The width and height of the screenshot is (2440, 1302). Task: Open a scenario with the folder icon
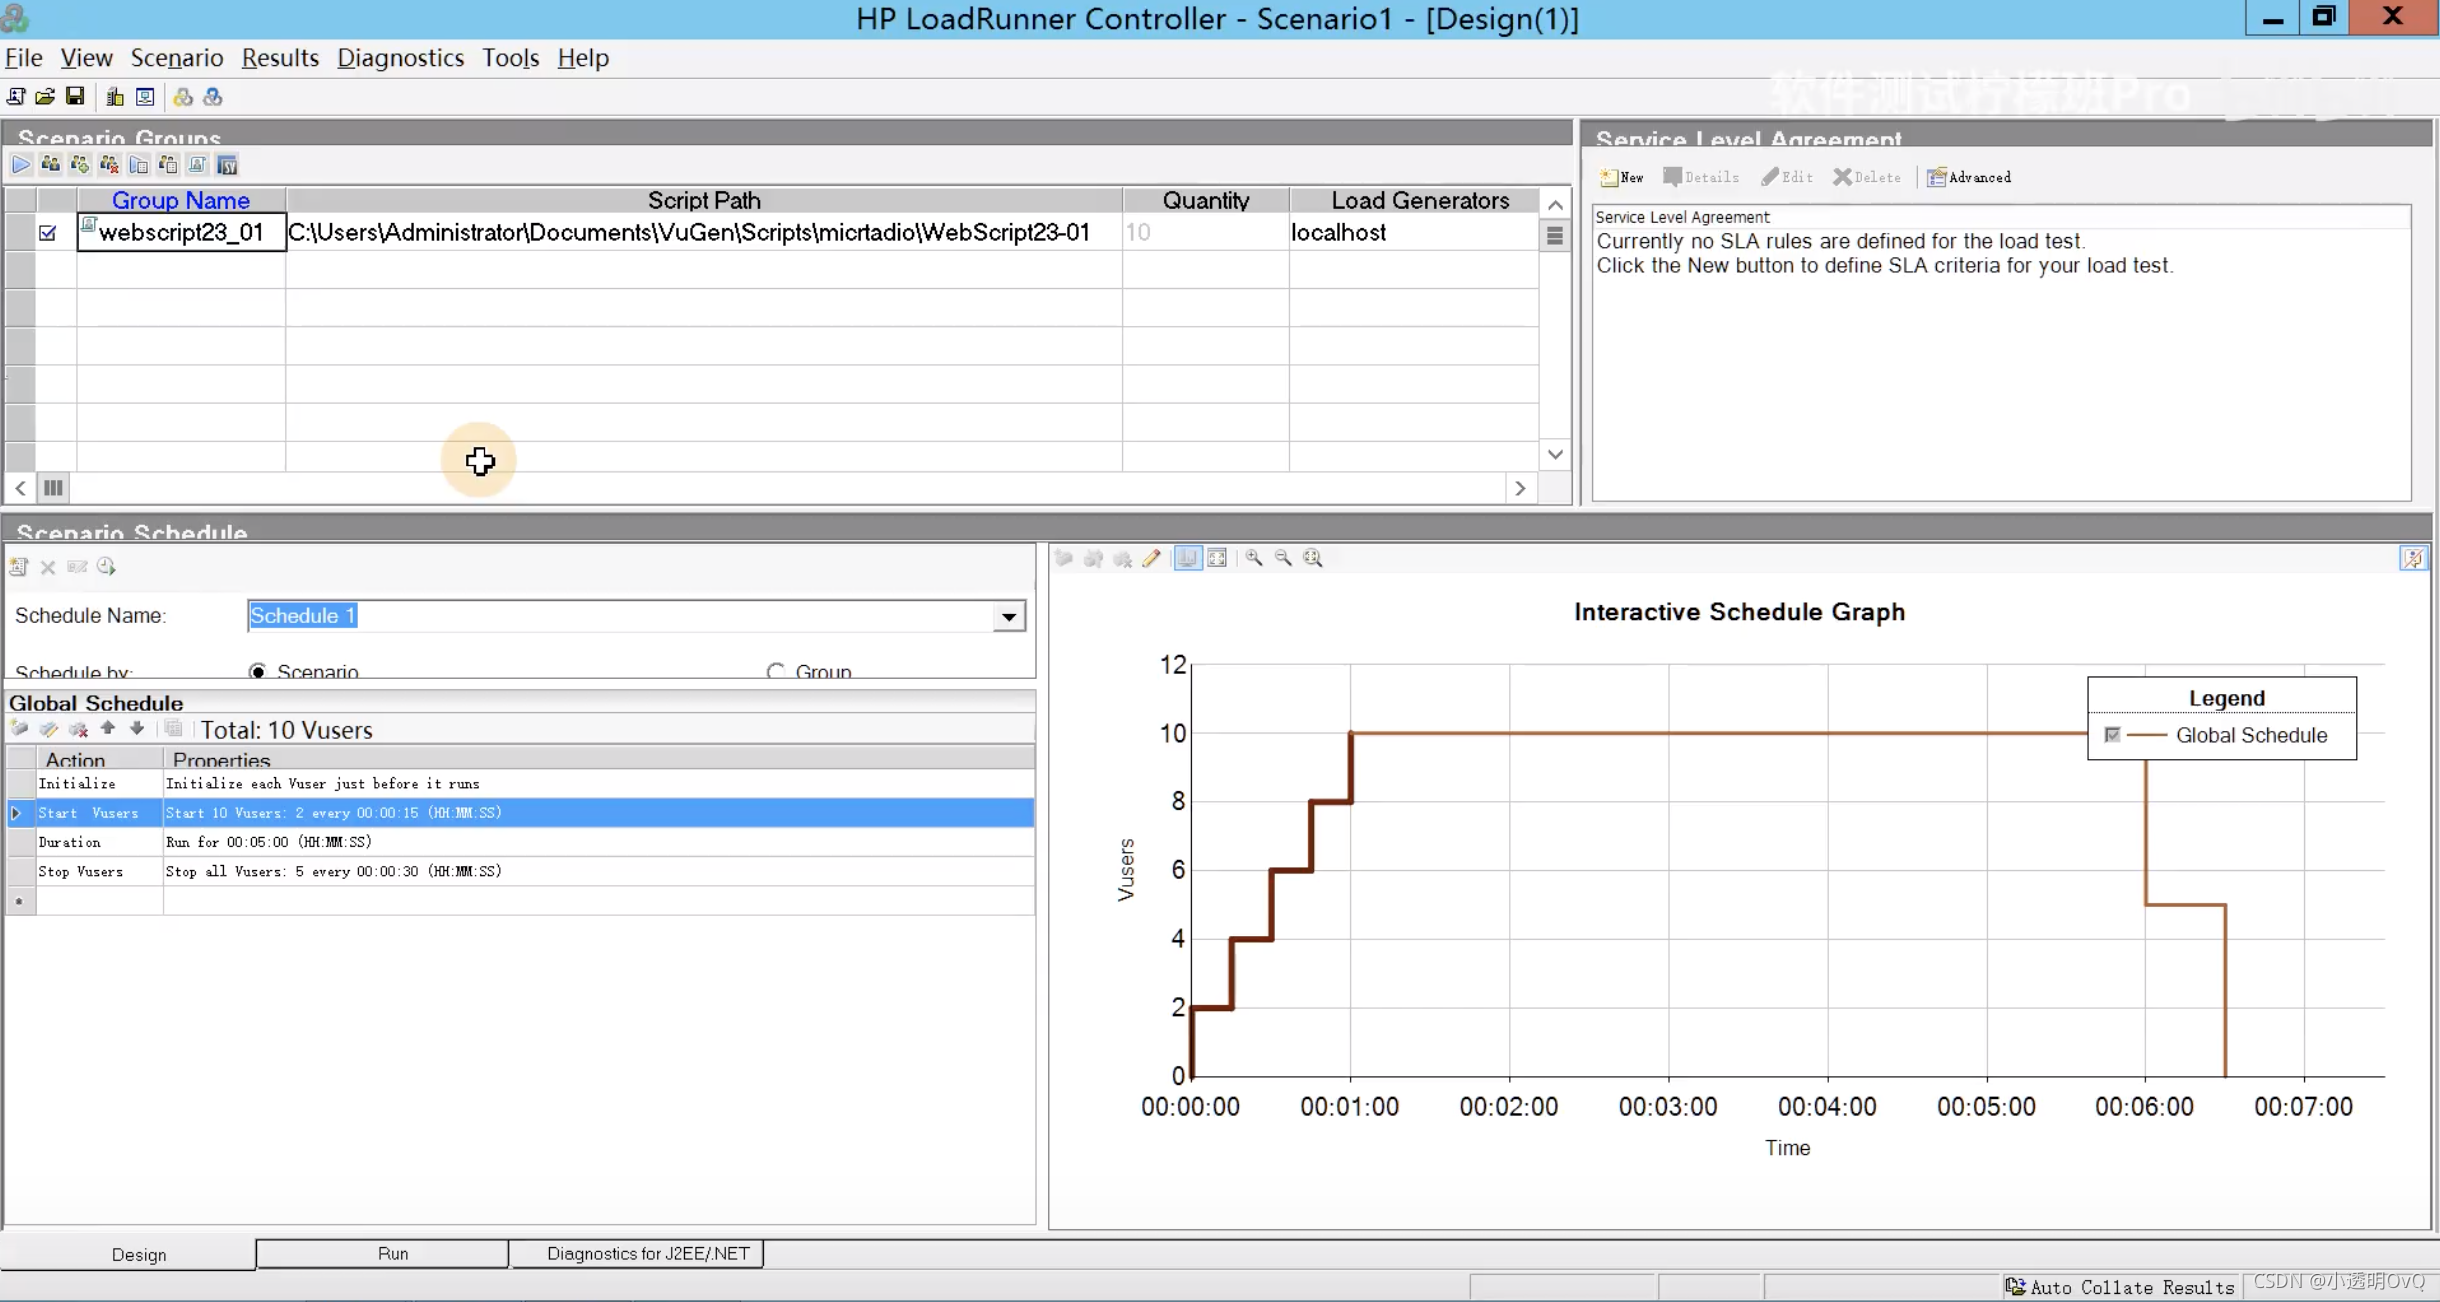click(45, 96)
